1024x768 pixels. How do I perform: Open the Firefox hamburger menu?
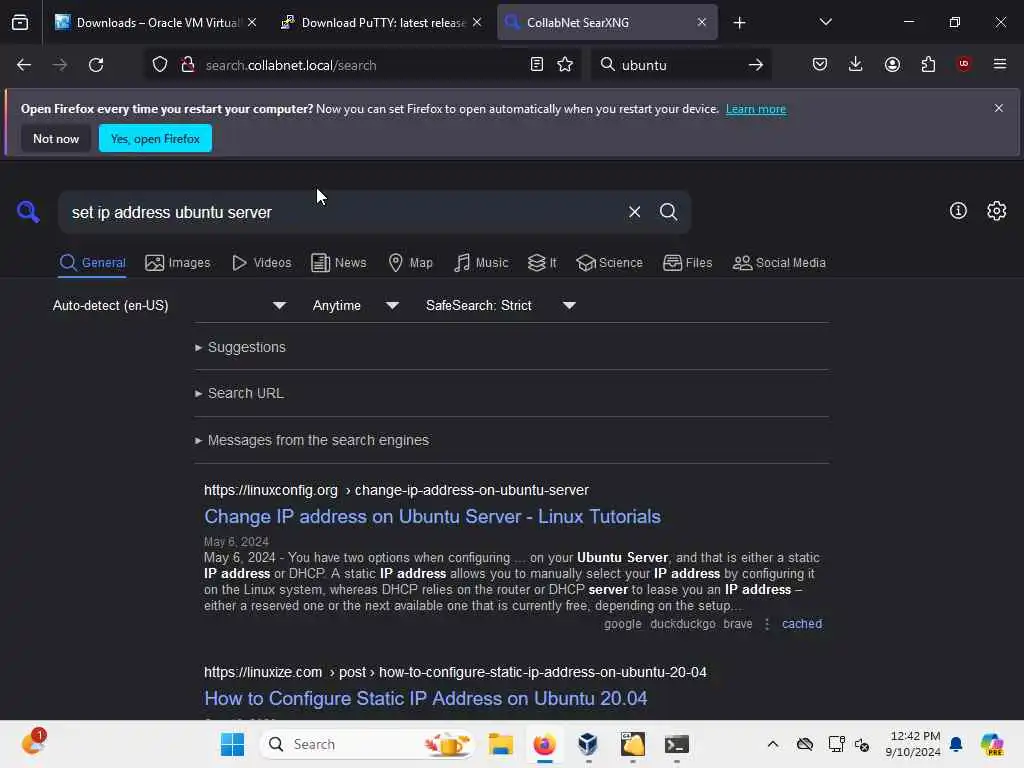tap(999, 64)
